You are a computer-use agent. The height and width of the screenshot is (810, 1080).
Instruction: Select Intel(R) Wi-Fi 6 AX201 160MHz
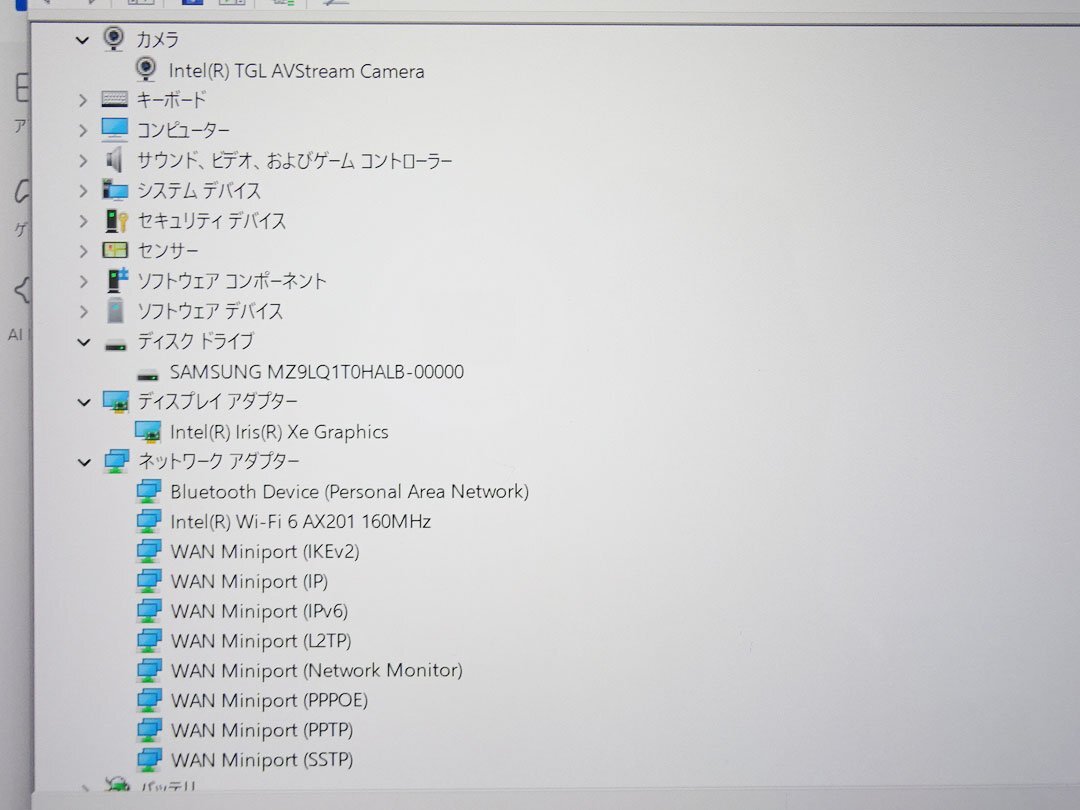point(300,521)
